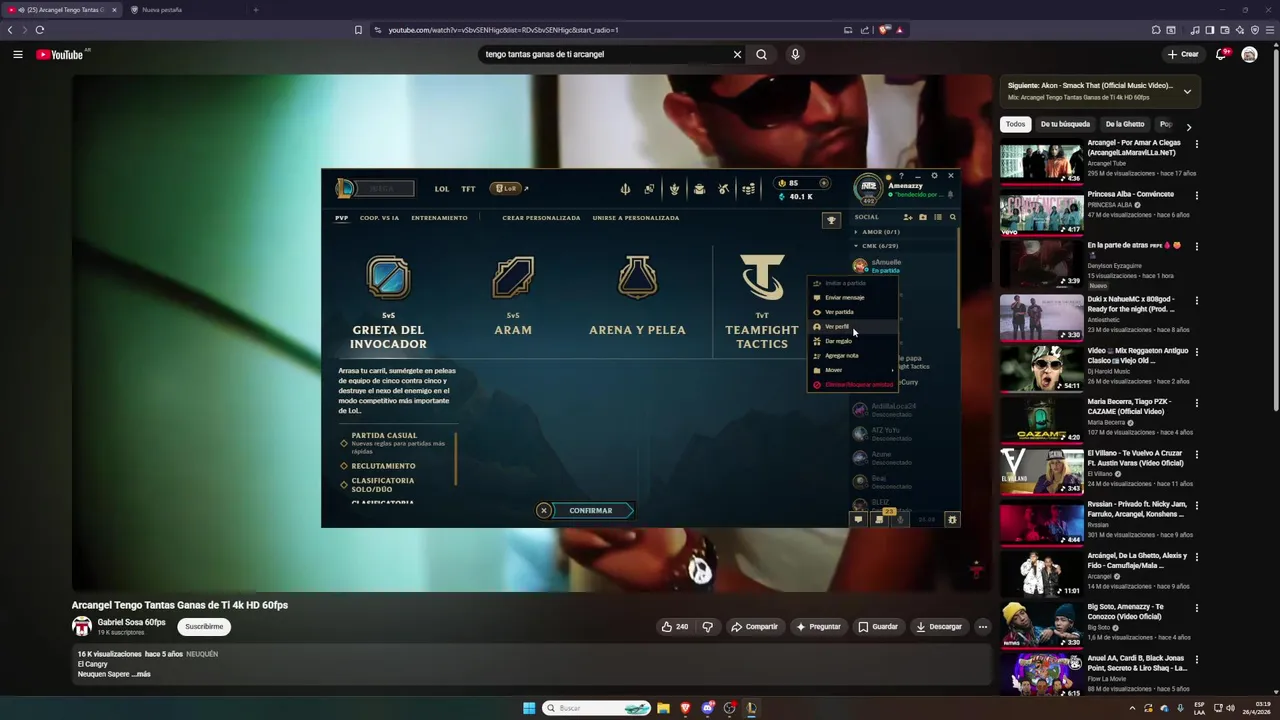
Task: Click the add friend icon in Social panel
Action: pyautogui.click(x=908, y=217)
